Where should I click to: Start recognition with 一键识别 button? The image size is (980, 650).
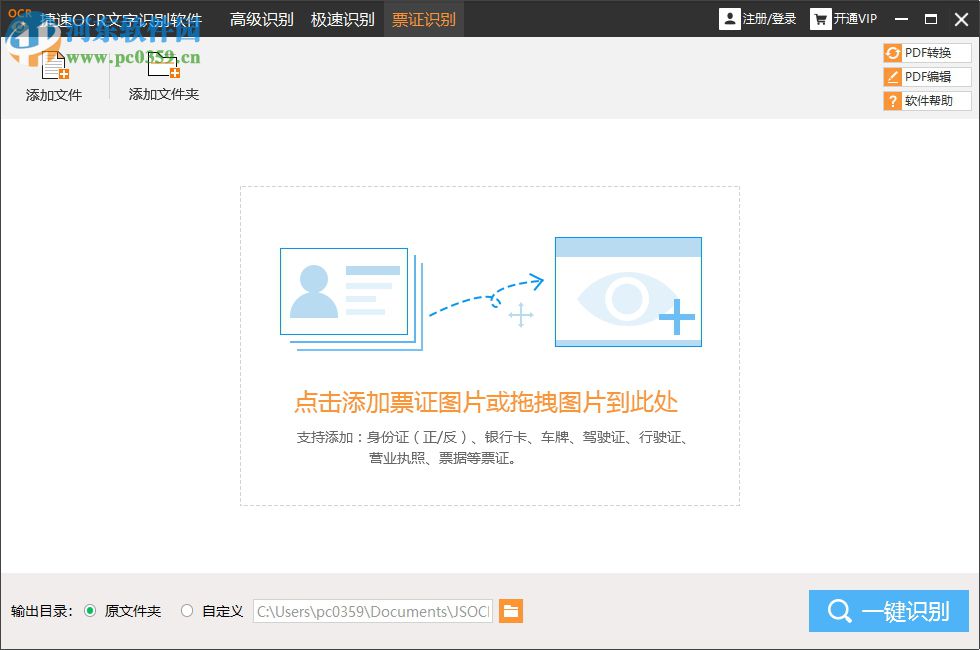(889, 611)
